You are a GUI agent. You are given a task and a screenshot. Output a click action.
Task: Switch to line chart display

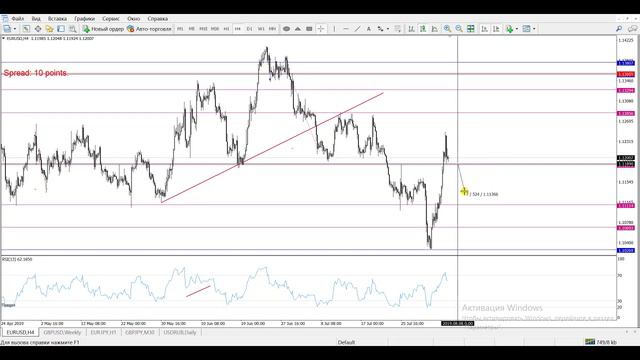435,29
